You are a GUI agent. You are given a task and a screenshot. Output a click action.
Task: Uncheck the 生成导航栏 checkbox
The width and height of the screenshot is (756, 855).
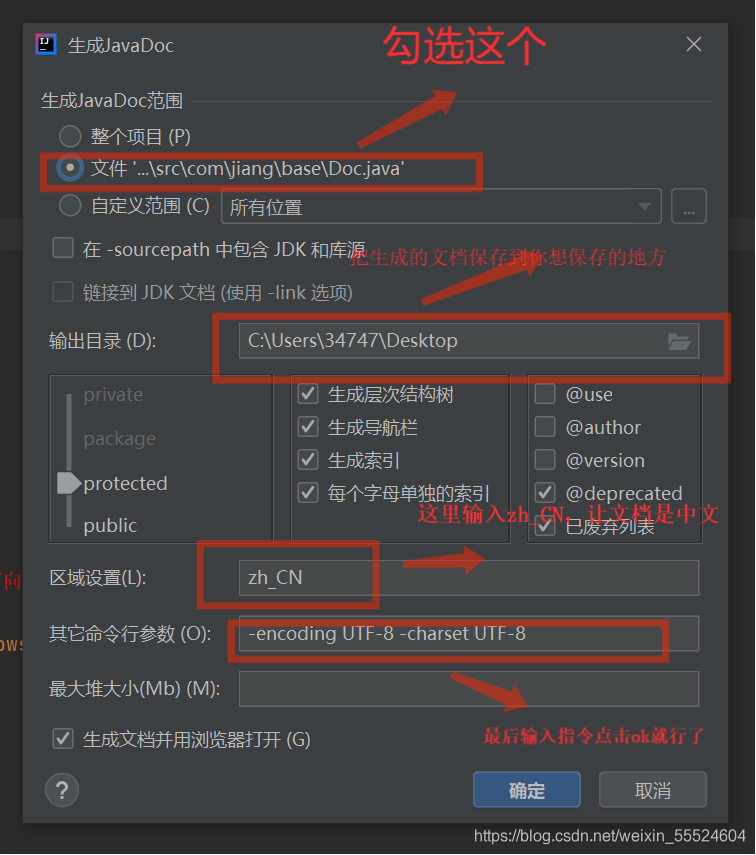[308, 427]
